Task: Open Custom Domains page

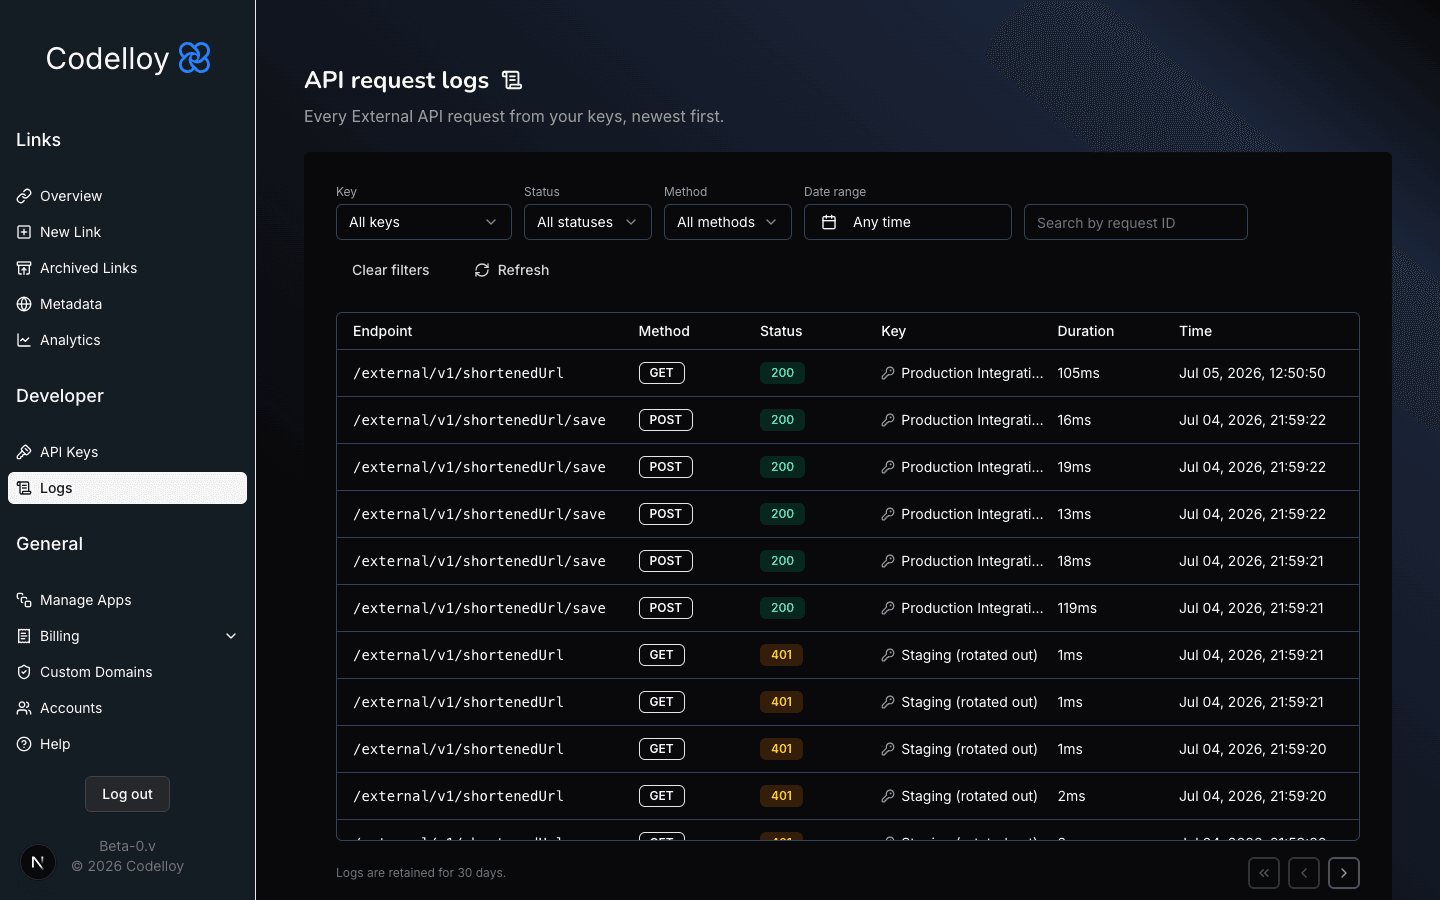Action: (127, 672)
